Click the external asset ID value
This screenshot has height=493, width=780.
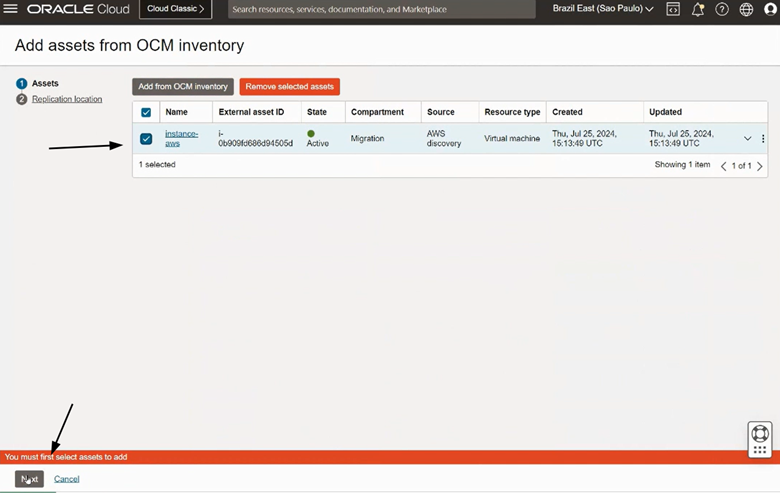pos(255,138)
